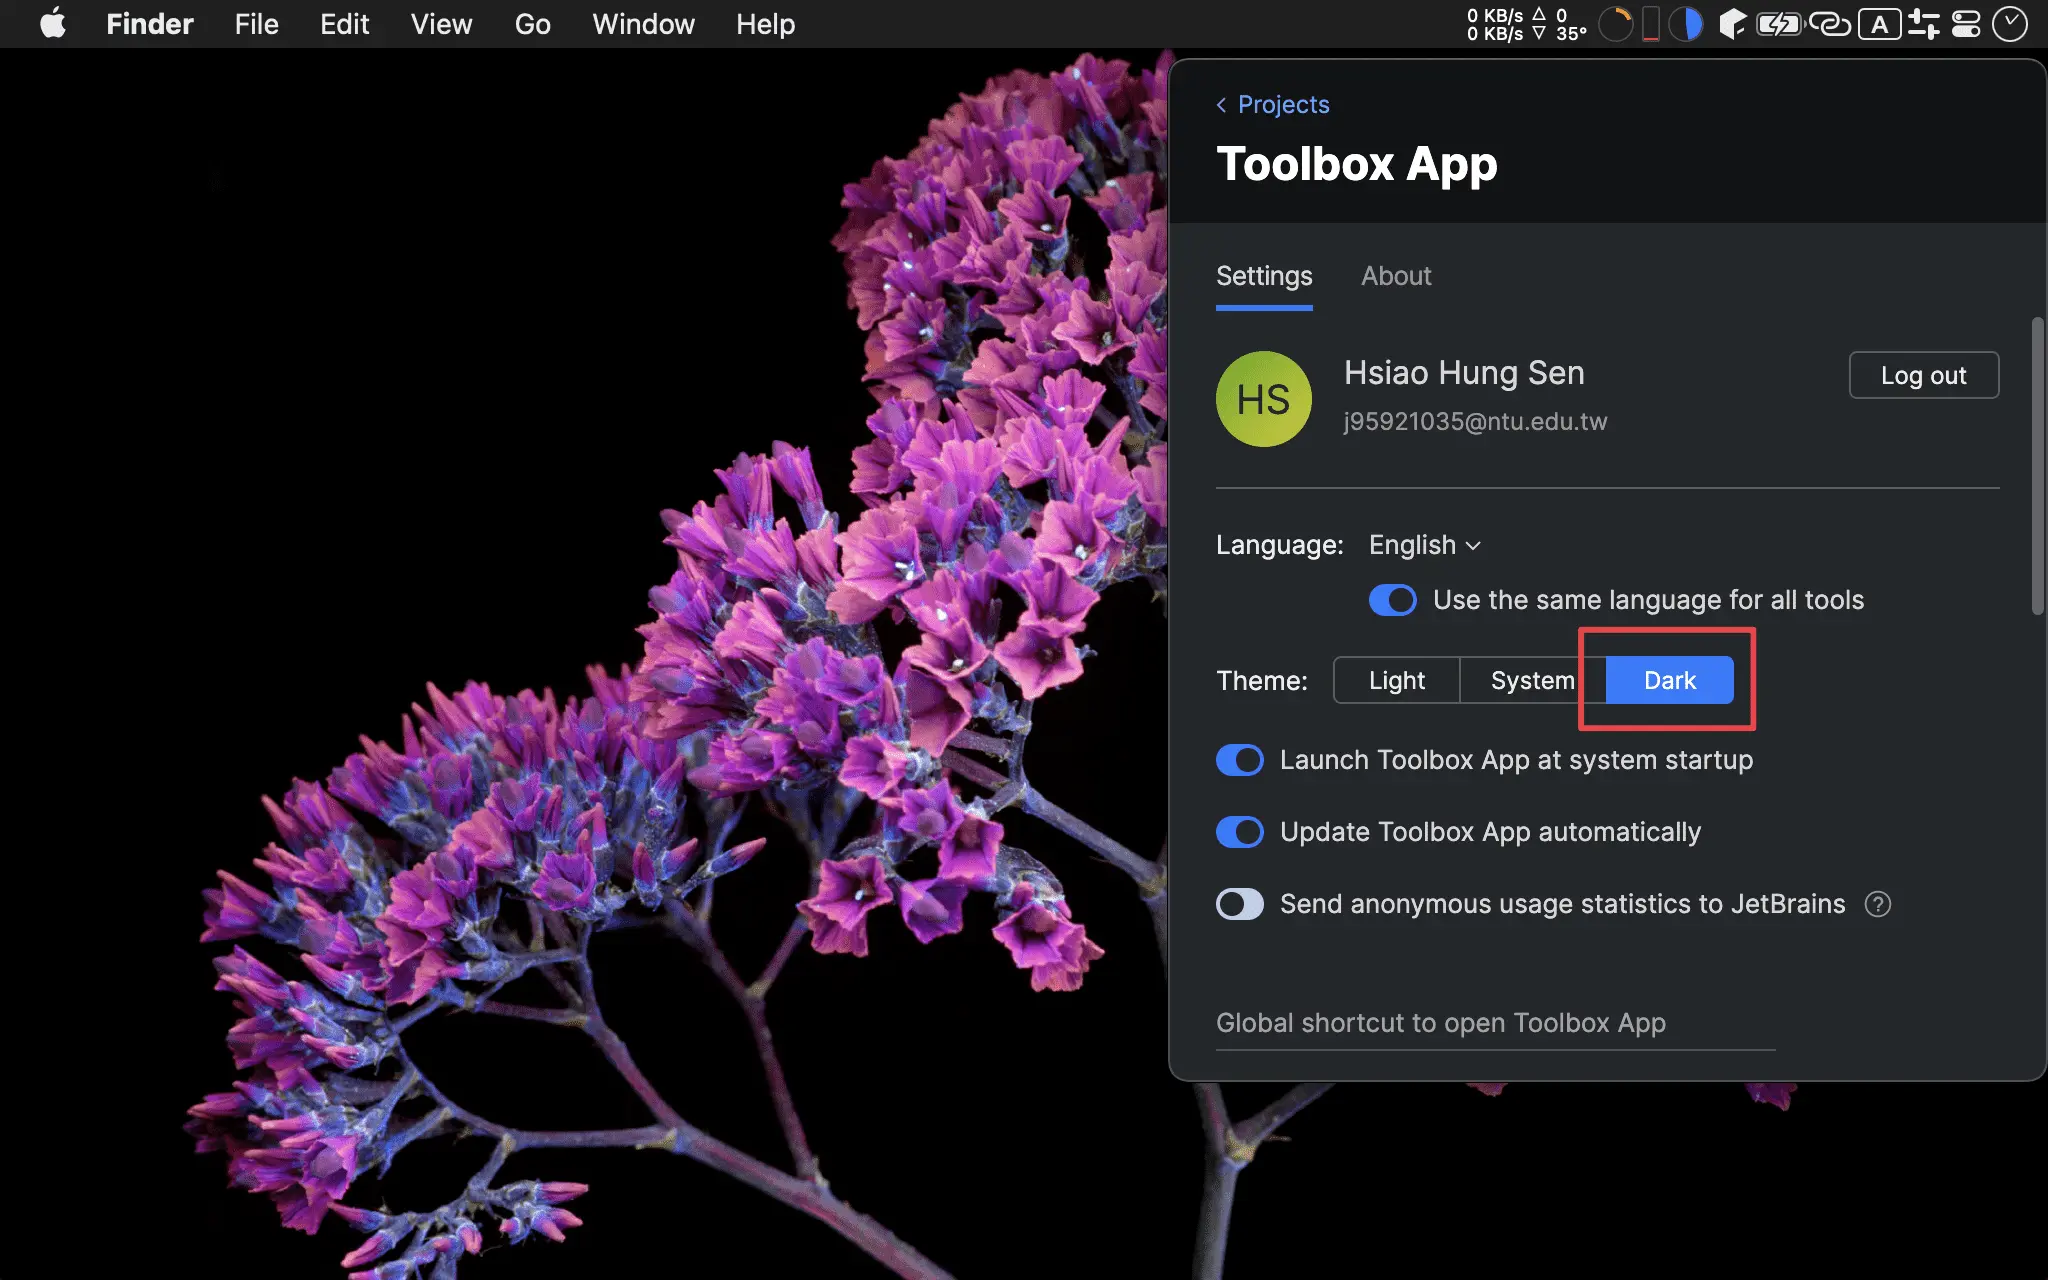Click the Toolbox App heading
The image size is (2048, 1280).
(1357, 164)
